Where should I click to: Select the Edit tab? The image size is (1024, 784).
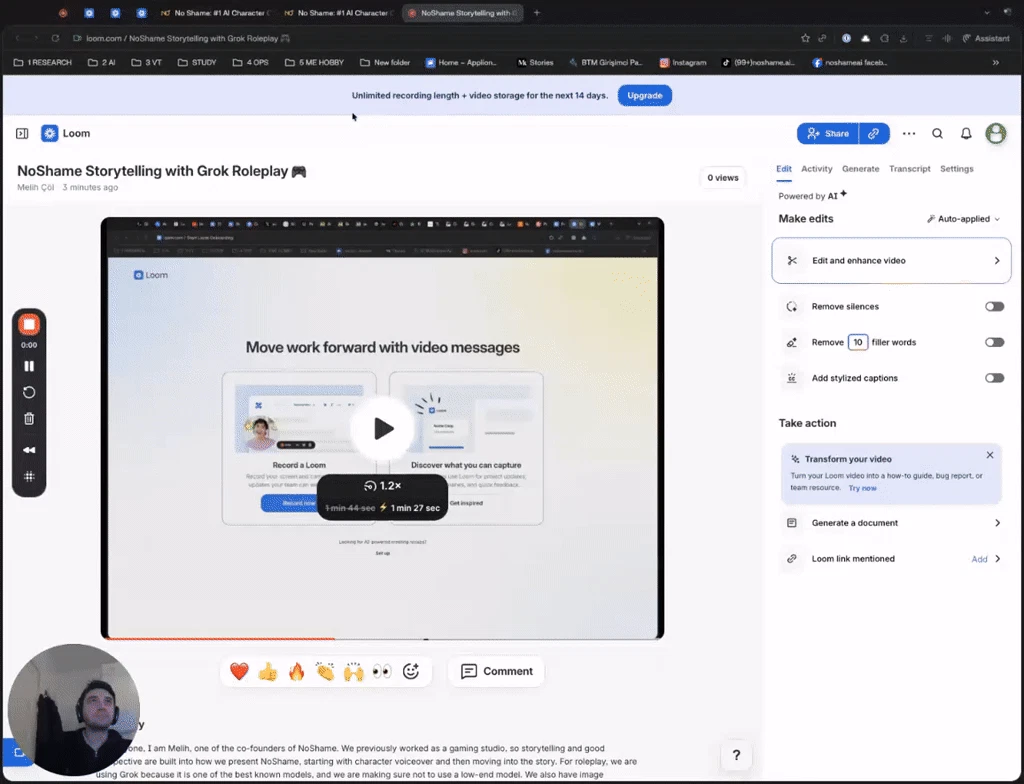coord(784,169)
